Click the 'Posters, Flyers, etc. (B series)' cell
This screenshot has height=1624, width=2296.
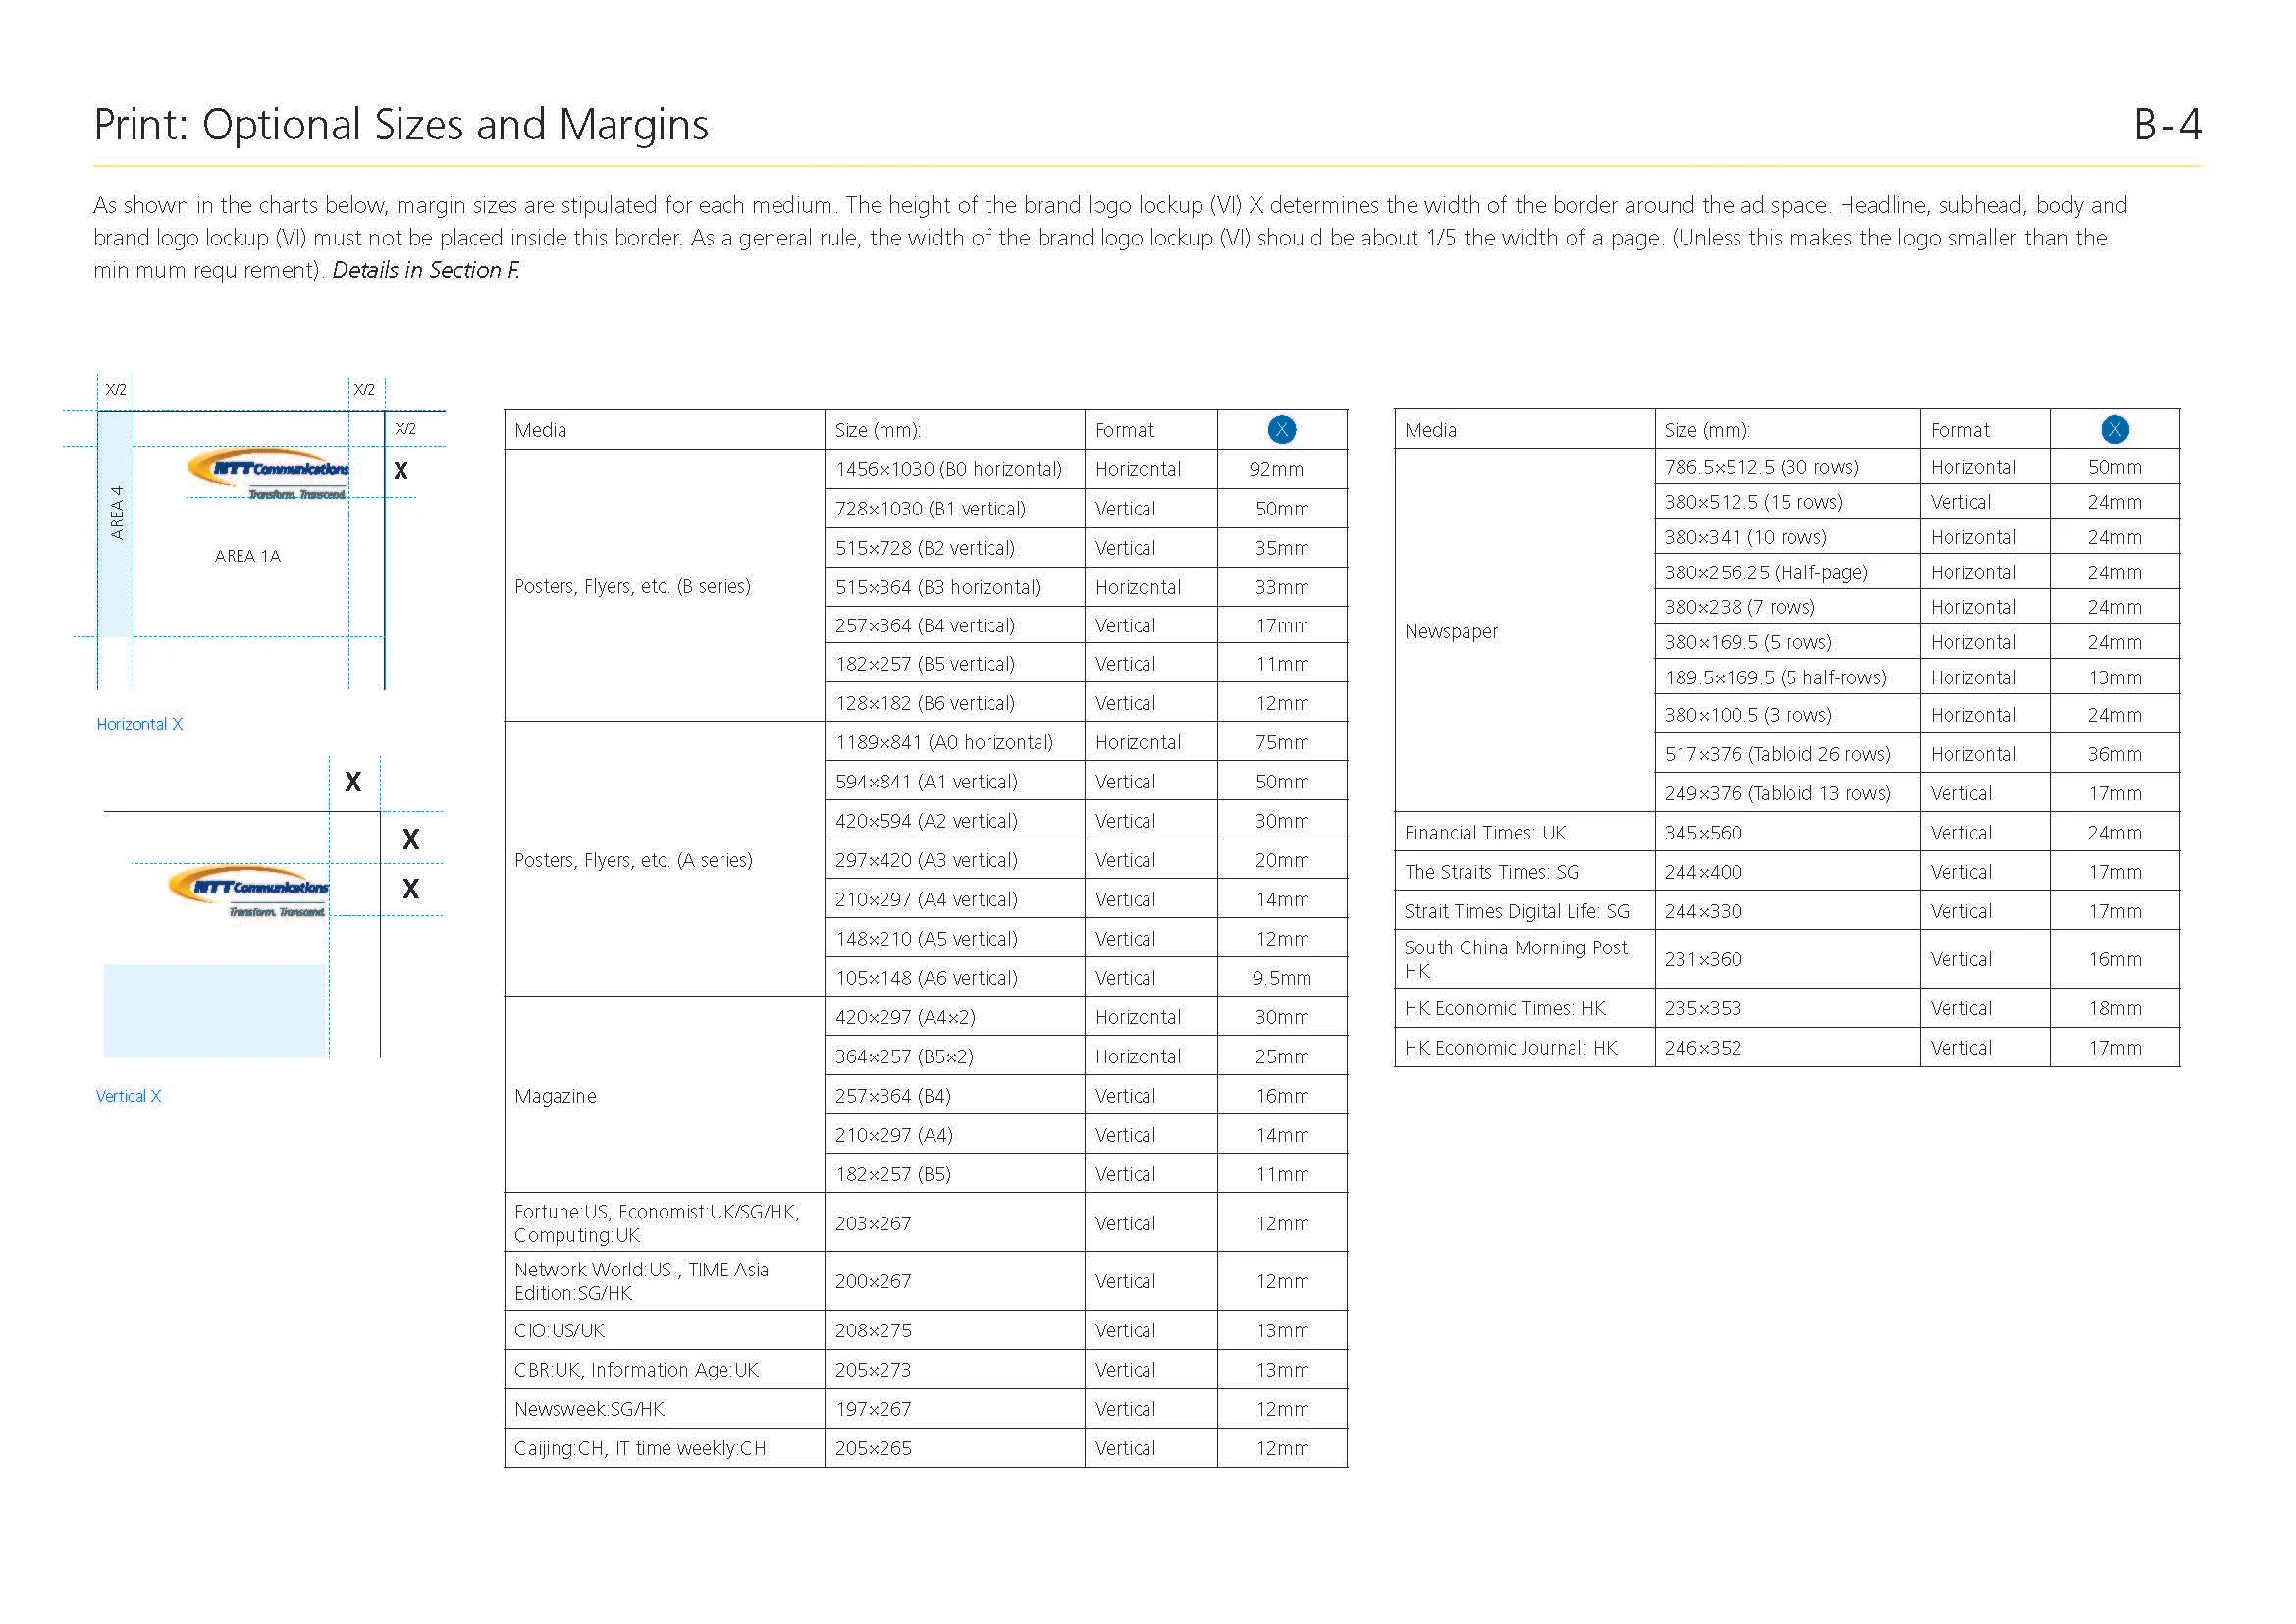coord(632,586)
